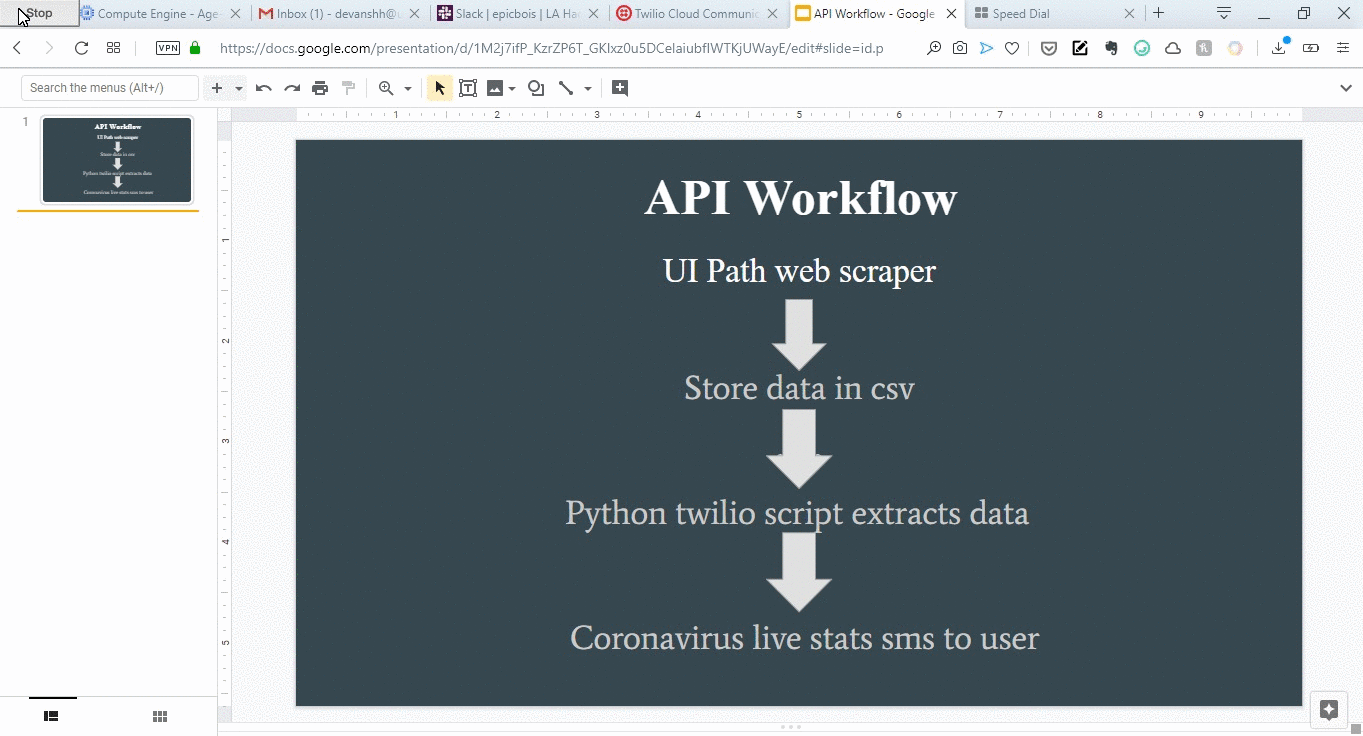1363x736 pixels.
Task: Click the shape tool icon
Action: pyautogui.click(x=536, y=88)
